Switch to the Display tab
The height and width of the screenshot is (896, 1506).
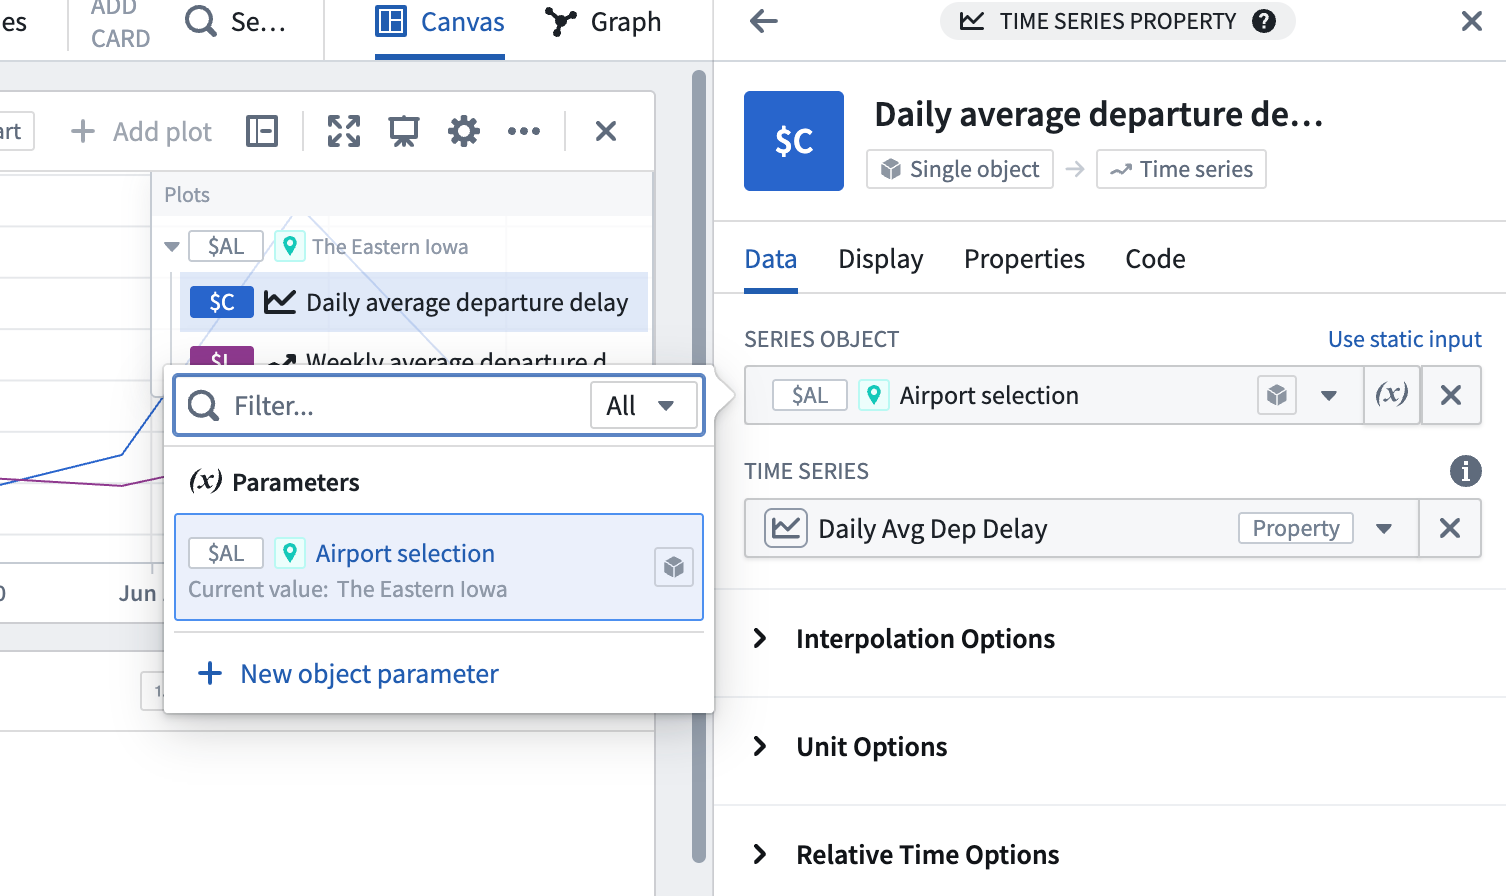click(x=880, y=259)
